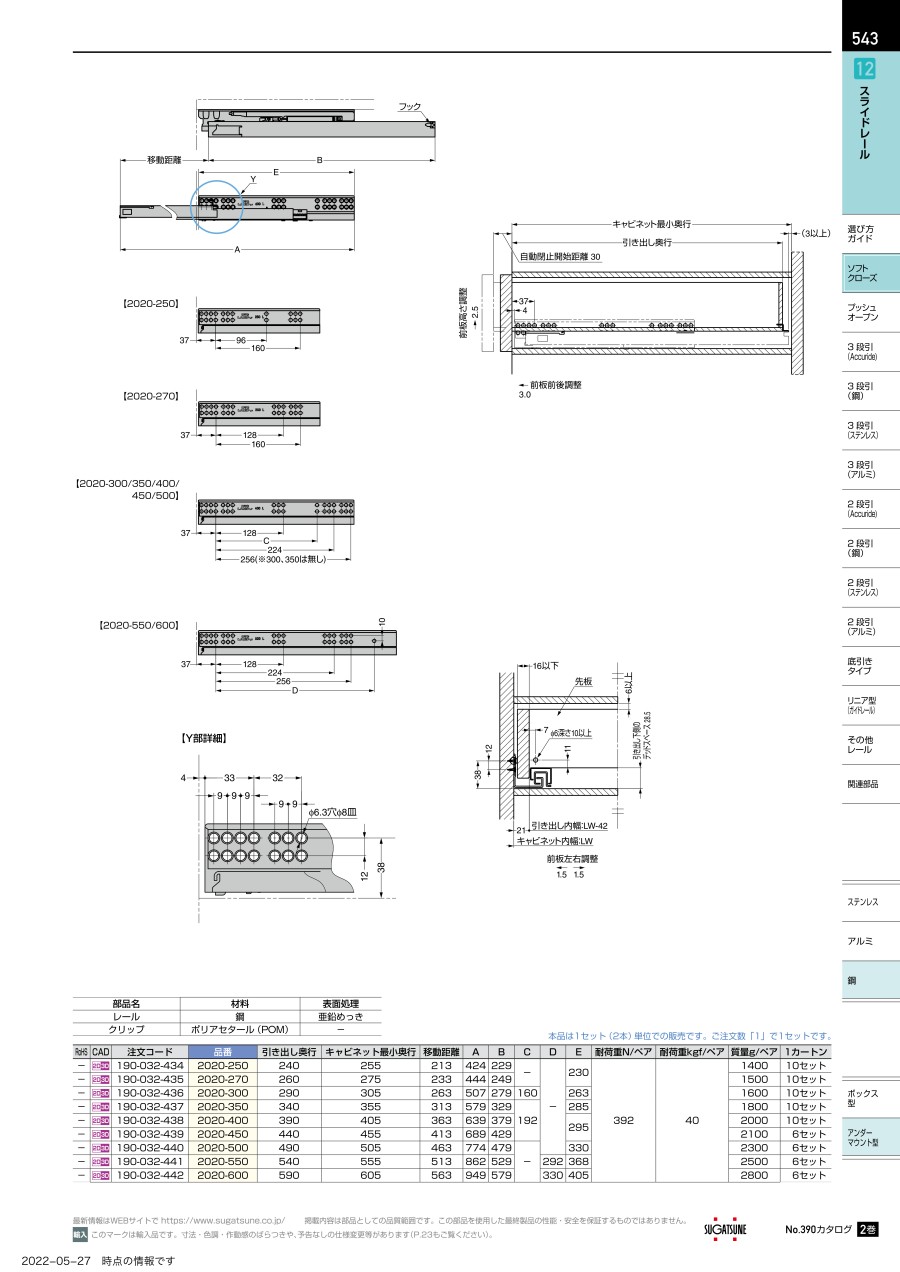Go to the 選び方ガイド side tab
The image size is (900, 1272).
pos(871,235)
